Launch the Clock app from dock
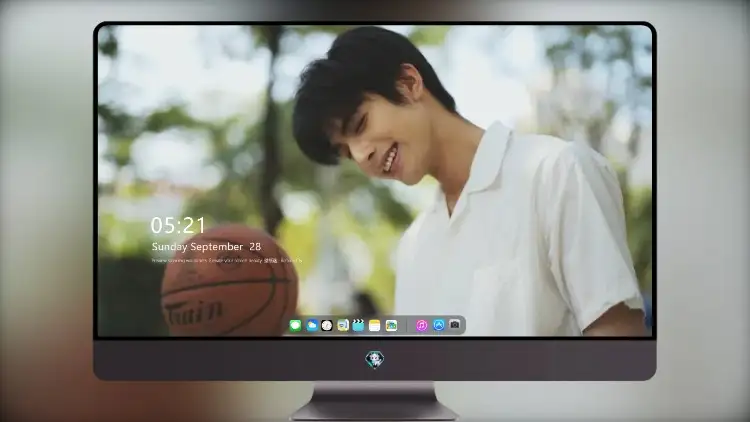This screenshot has width=750, height=422. [327, 325]
